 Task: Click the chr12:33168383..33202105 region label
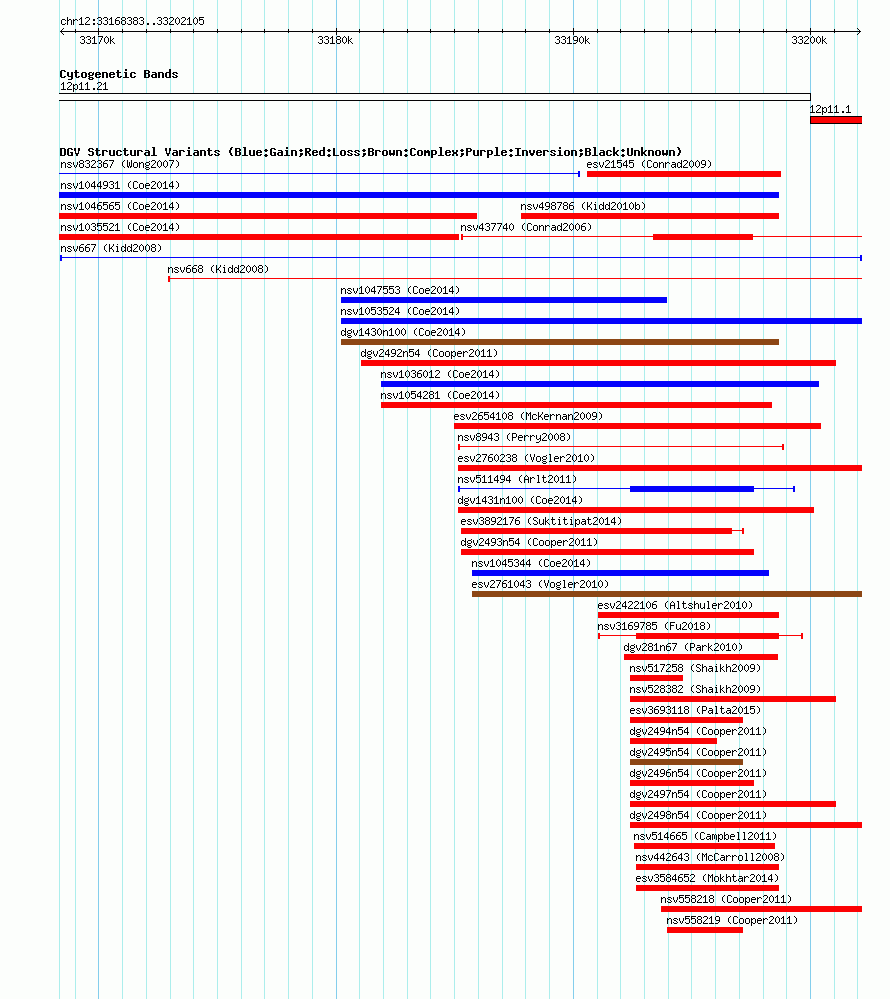click(x=133, y=21)
